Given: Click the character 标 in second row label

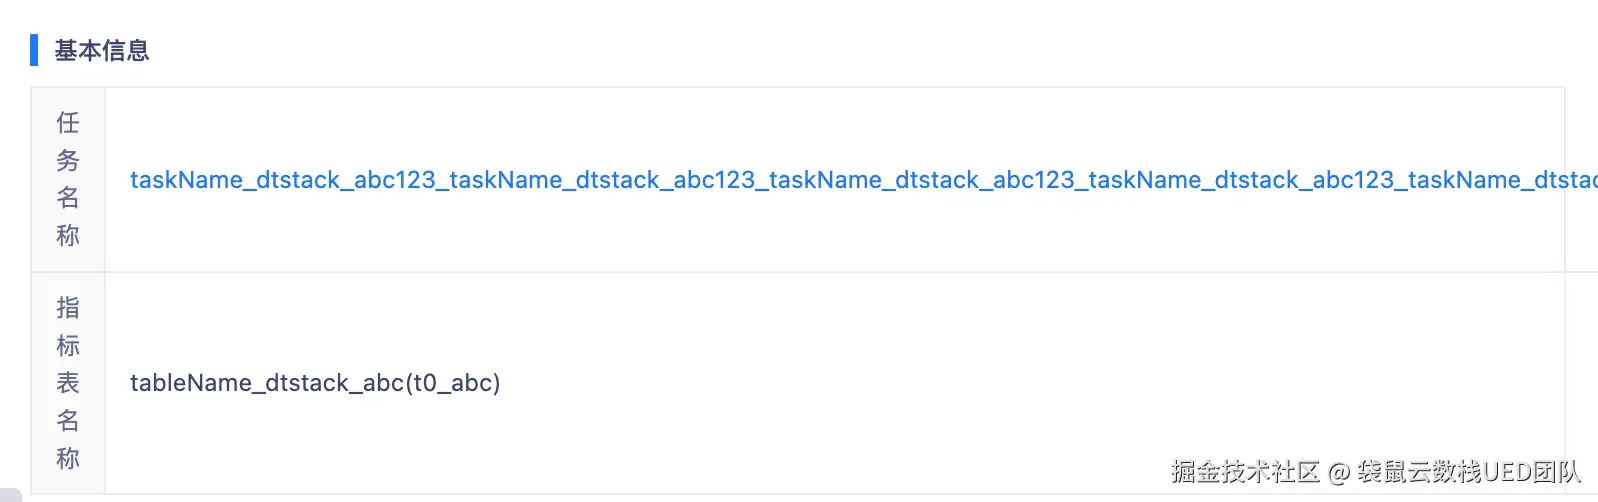Looking at the screenshot, I should tap(68, 346).
